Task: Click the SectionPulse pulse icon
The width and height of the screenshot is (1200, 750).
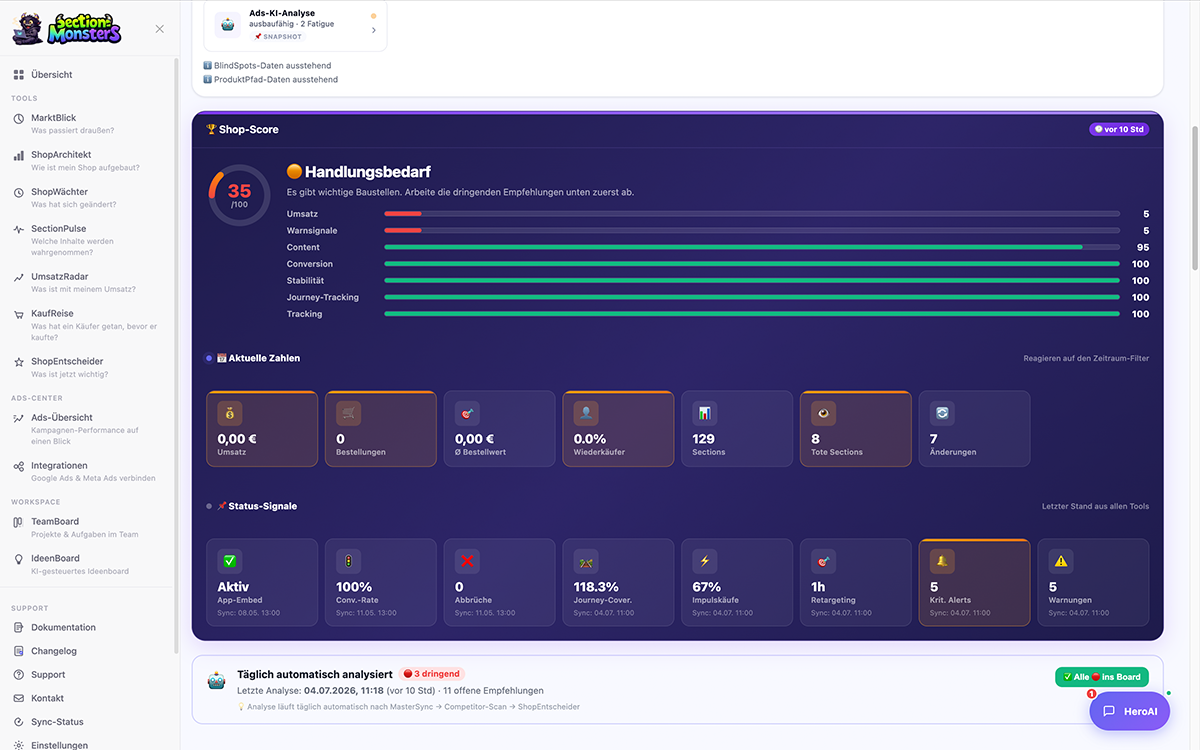Action: point(19,229)
